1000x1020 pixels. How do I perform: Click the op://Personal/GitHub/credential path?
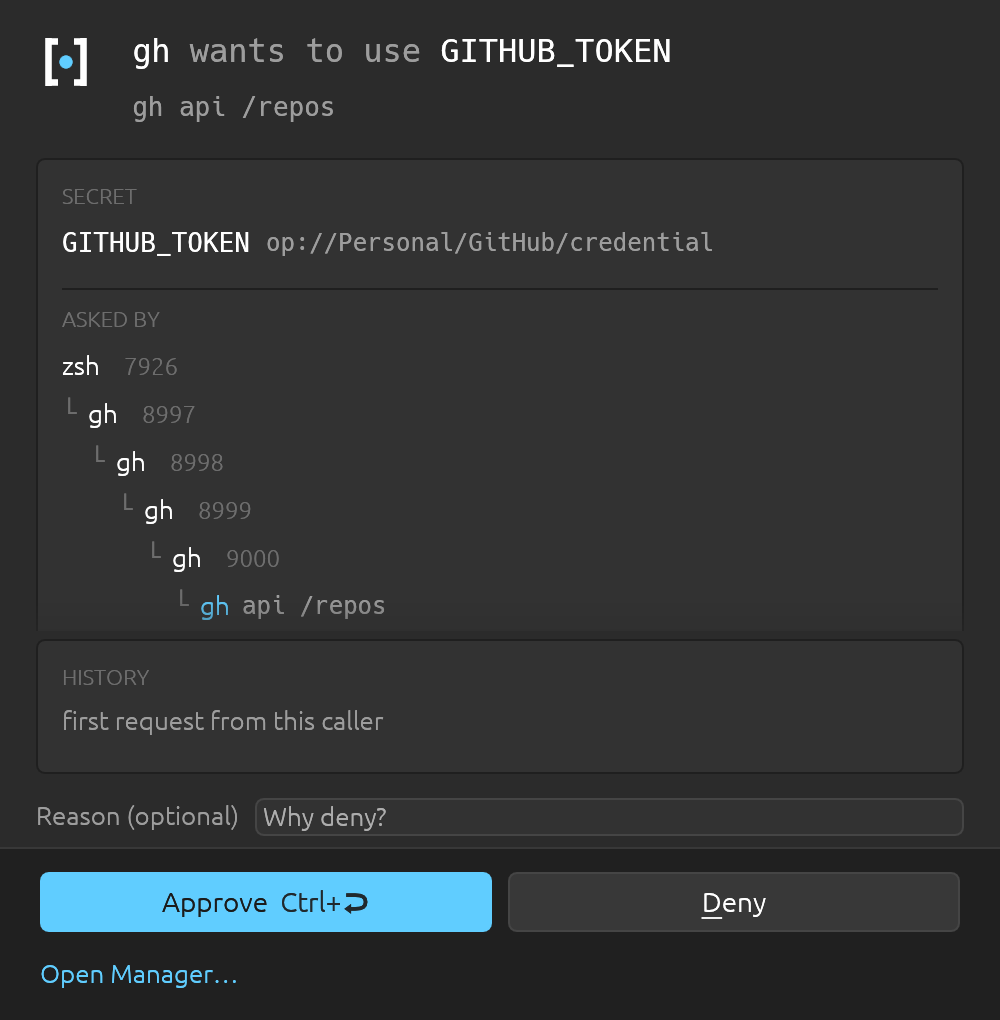(489, 243)
